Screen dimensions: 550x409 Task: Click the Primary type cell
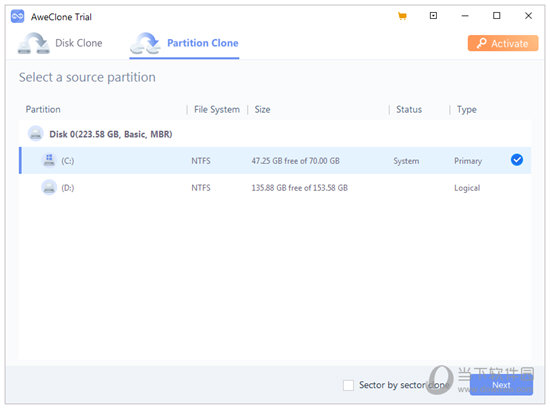coord(468,161)
